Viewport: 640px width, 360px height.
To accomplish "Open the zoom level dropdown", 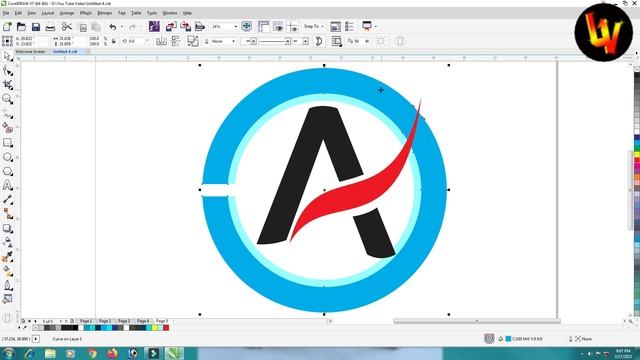I will (236, 27).
